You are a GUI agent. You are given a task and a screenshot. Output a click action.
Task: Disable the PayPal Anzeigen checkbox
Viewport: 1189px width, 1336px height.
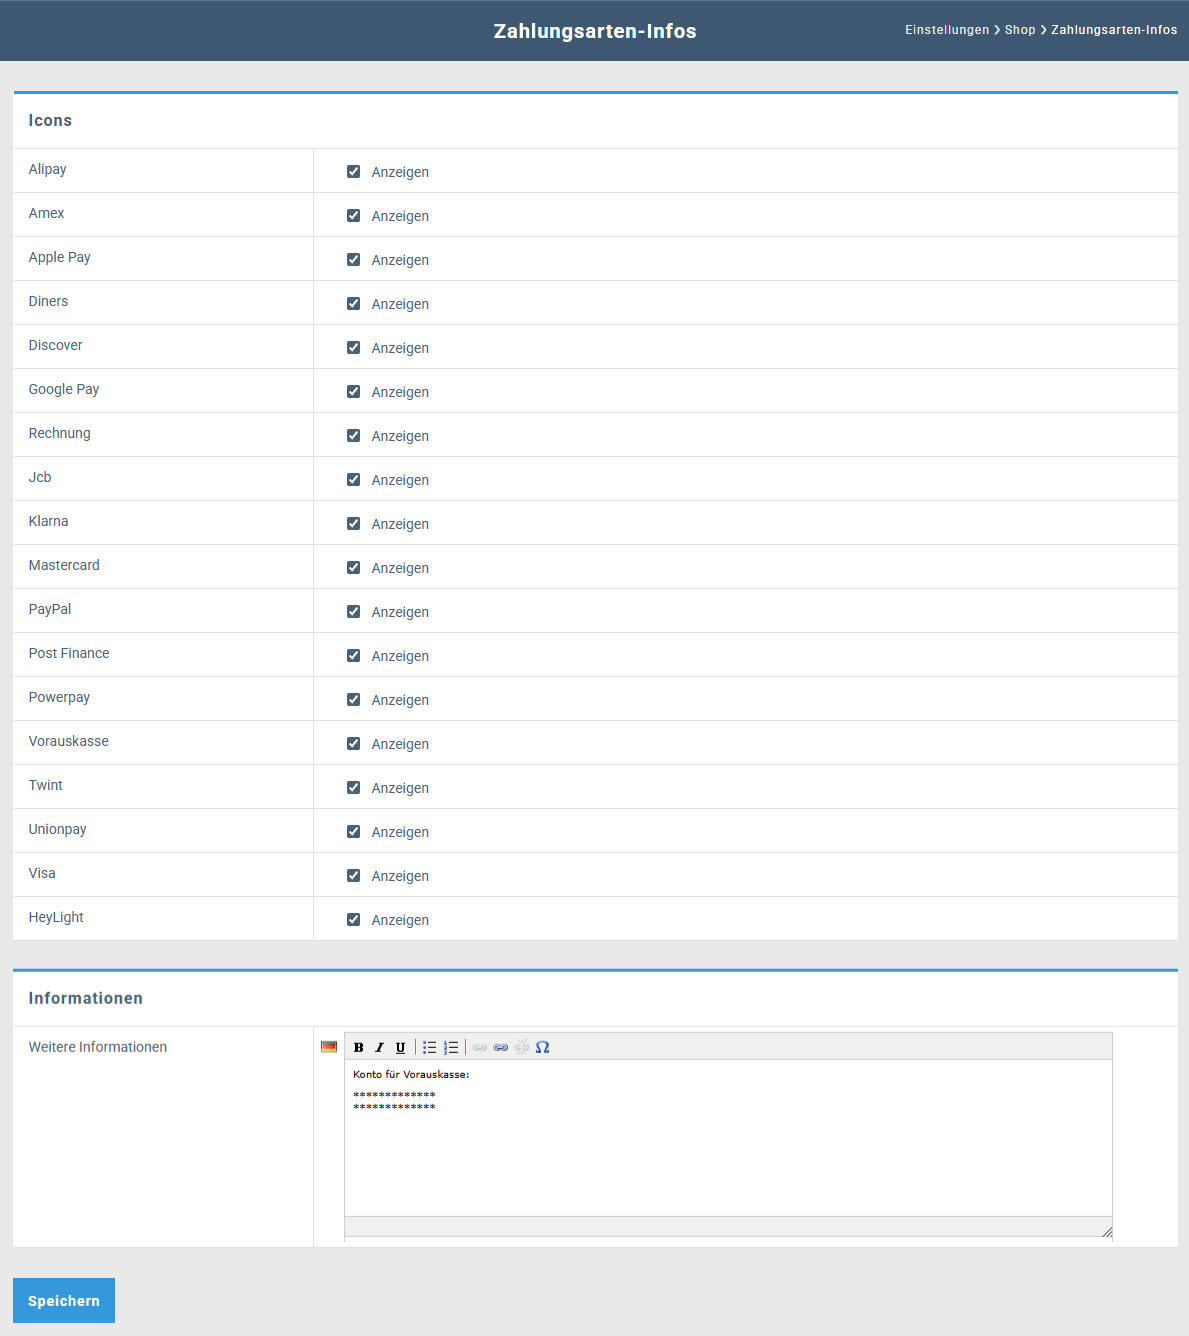pyautogui.click(x=353, y=612)
